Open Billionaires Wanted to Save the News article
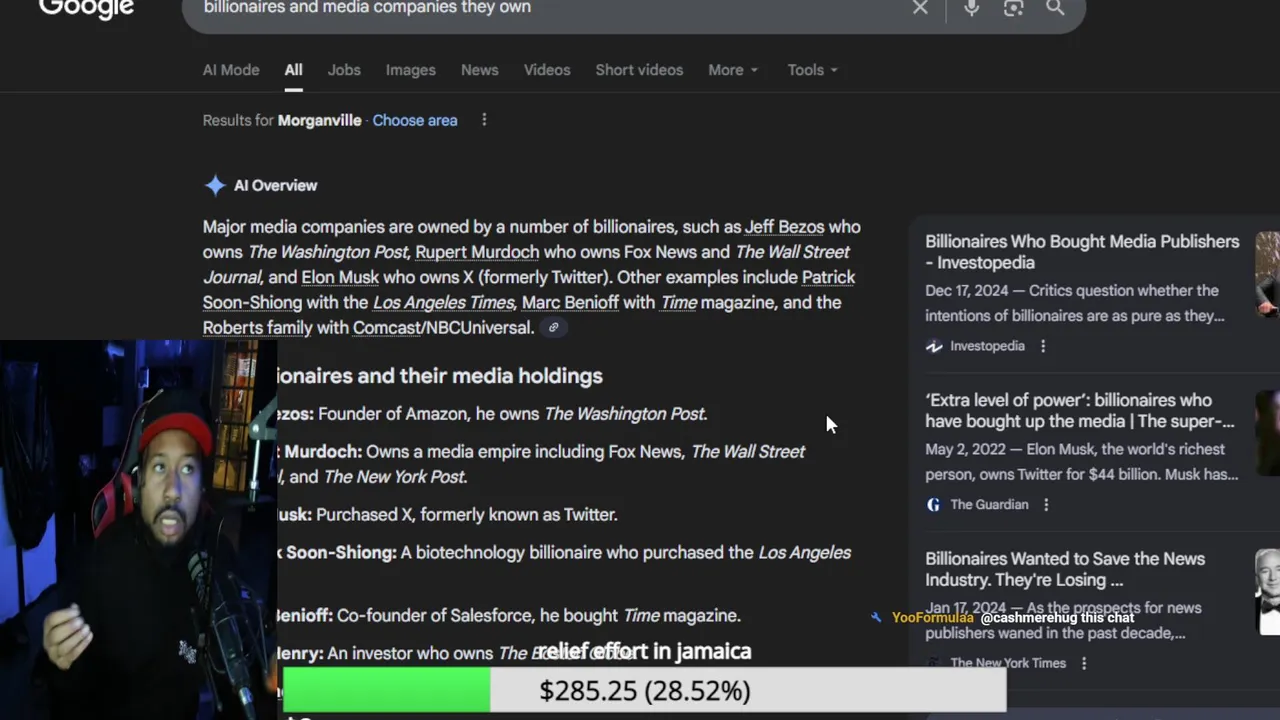Viewport: 1280px width, 720px height. coord(1065,569)
